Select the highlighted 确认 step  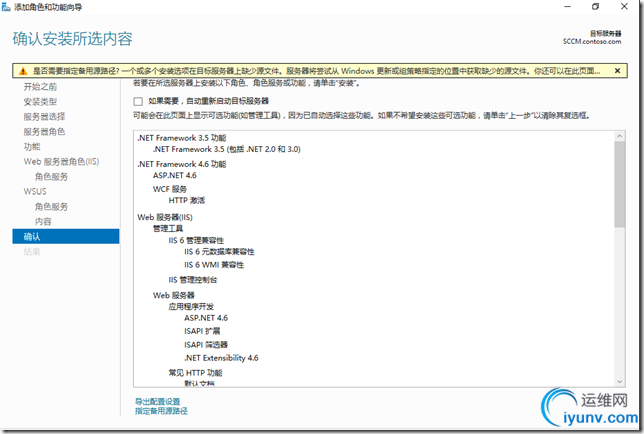[66, 237]
